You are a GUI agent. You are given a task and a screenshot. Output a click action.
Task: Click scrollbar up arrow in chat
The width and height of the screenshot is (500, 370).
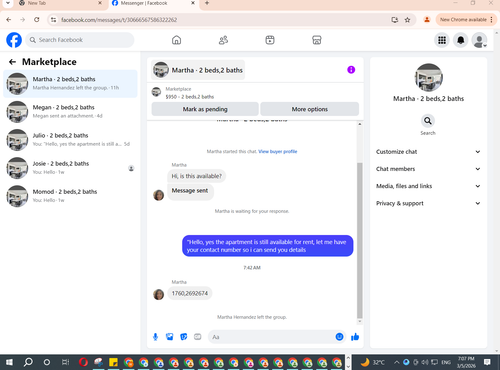point(360,124)
